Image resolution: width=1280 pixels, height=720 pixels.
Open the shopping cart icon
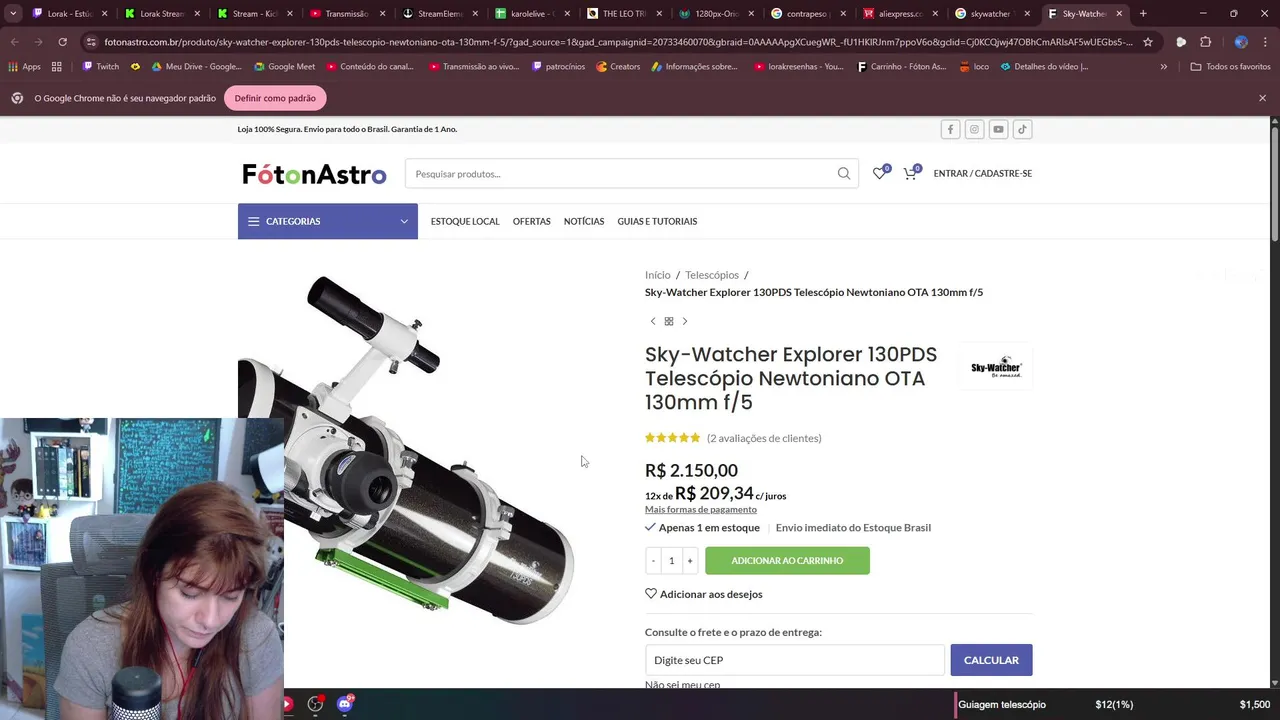910,173
